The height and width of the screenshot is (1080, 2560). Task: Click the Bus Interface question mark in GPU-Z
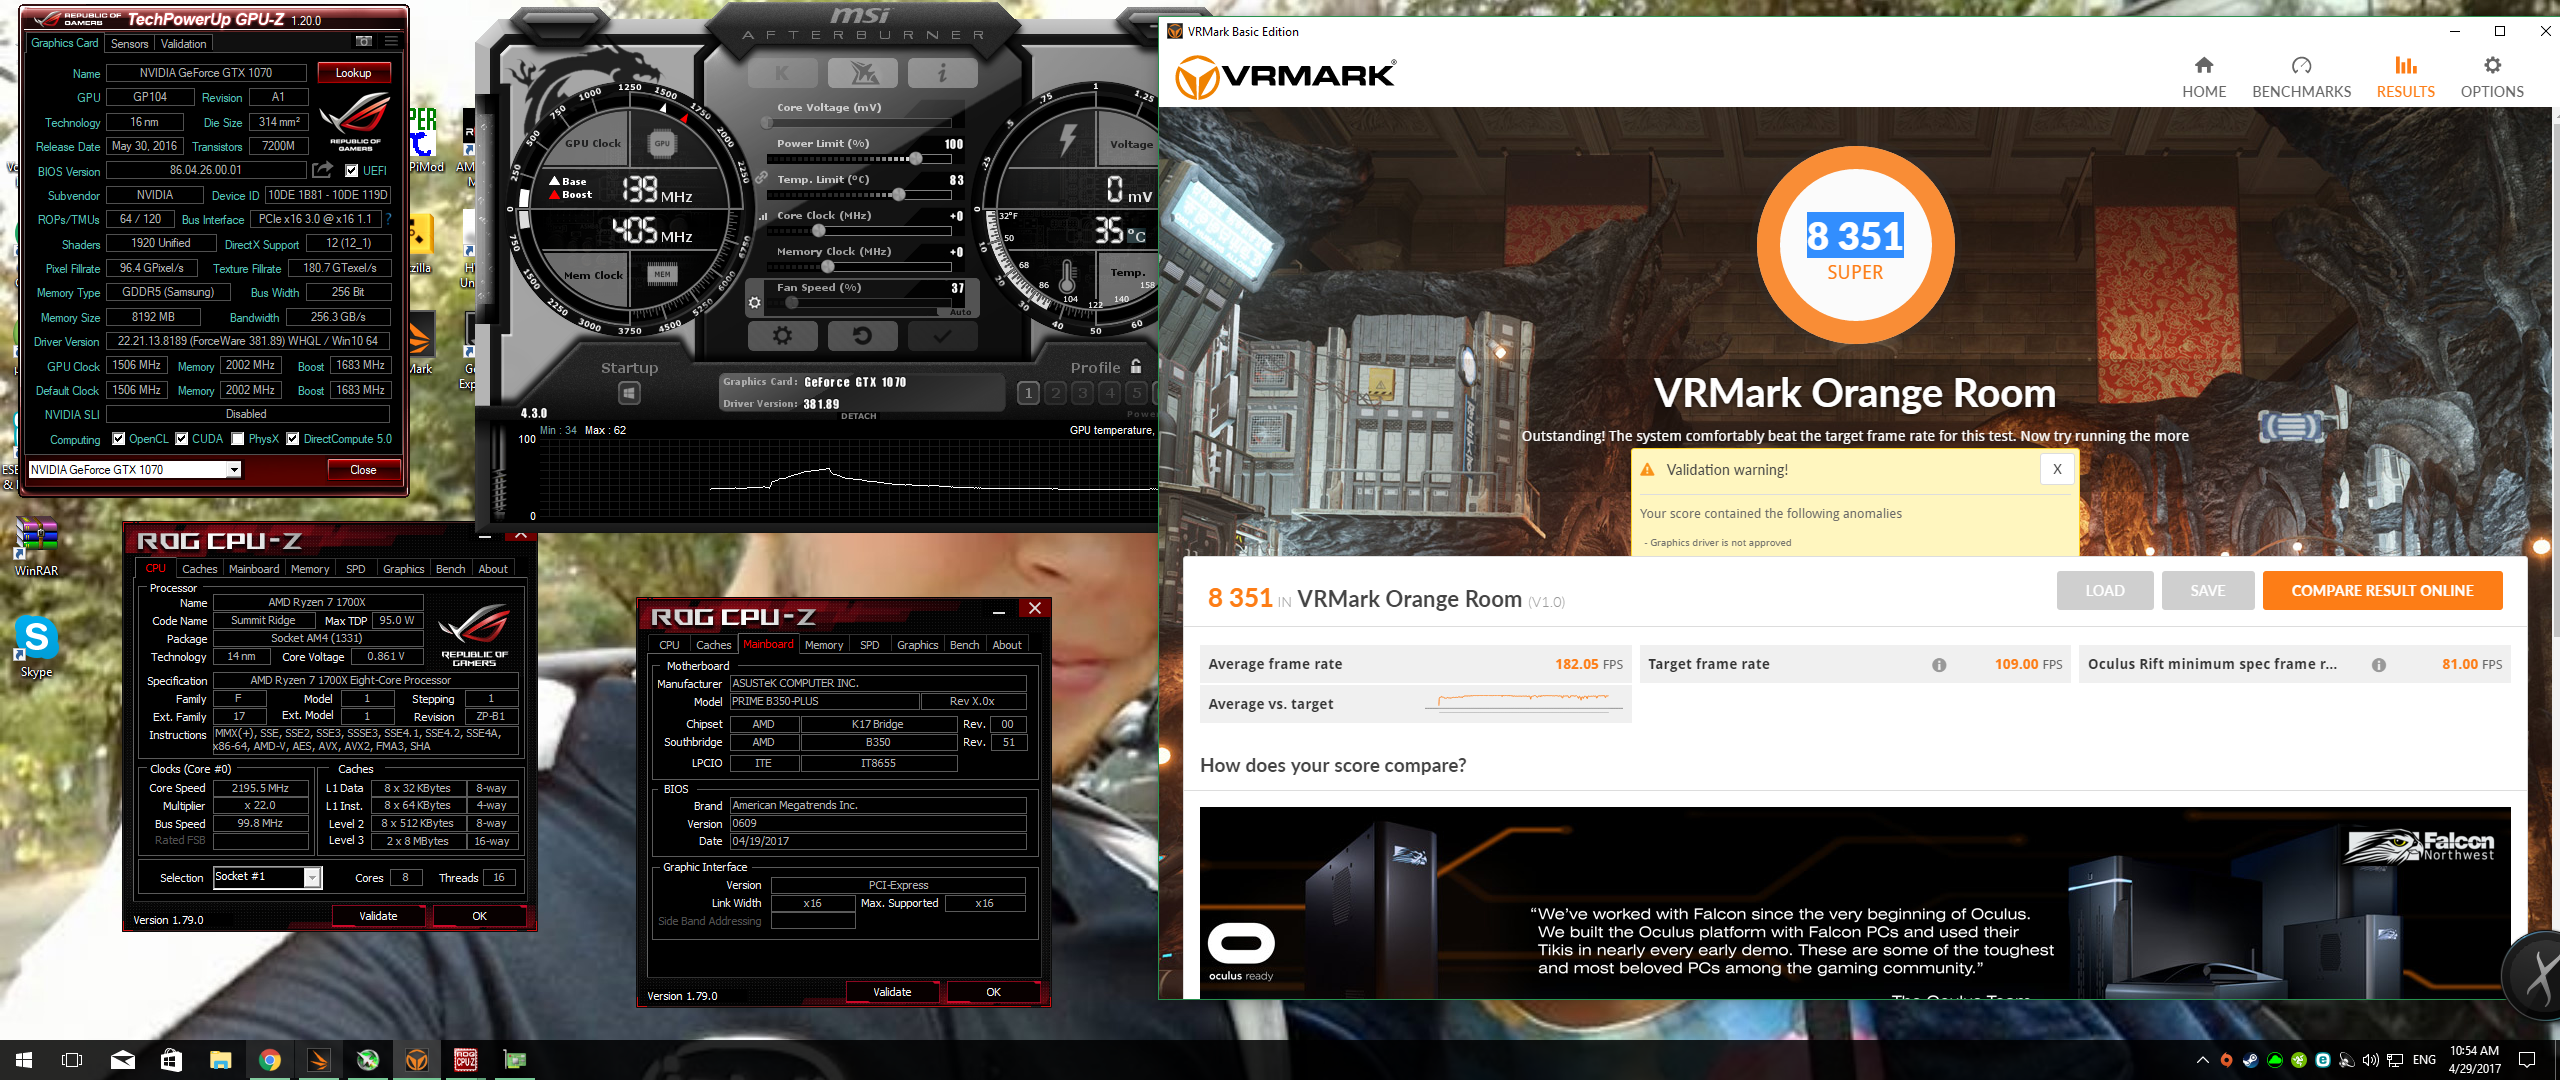click(389, 219)
